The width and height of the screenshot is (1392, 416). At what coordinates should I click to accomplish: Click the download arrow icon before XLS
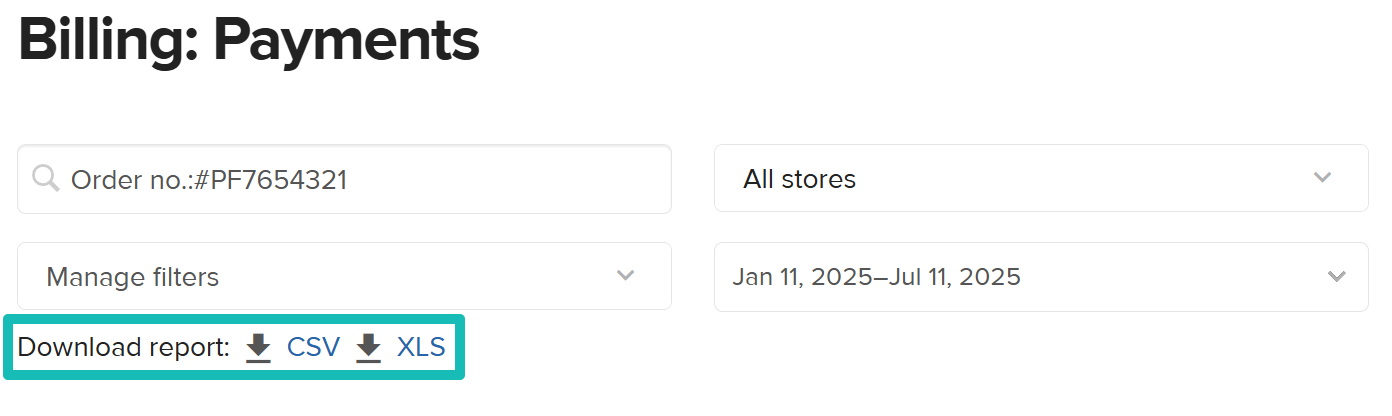coord(369,348)
